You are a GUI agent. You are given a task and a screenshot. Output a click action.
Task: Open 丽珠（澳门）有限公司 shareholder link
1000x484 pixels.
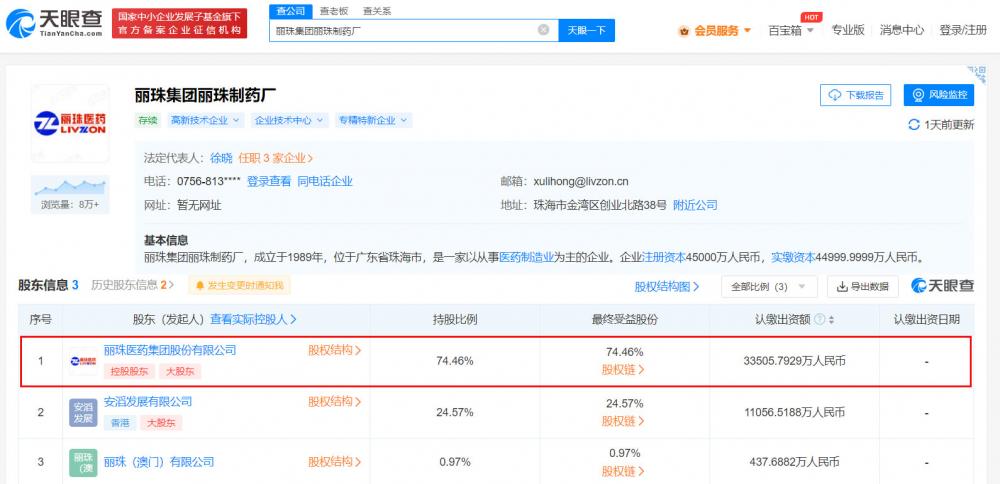coord(159,462)
